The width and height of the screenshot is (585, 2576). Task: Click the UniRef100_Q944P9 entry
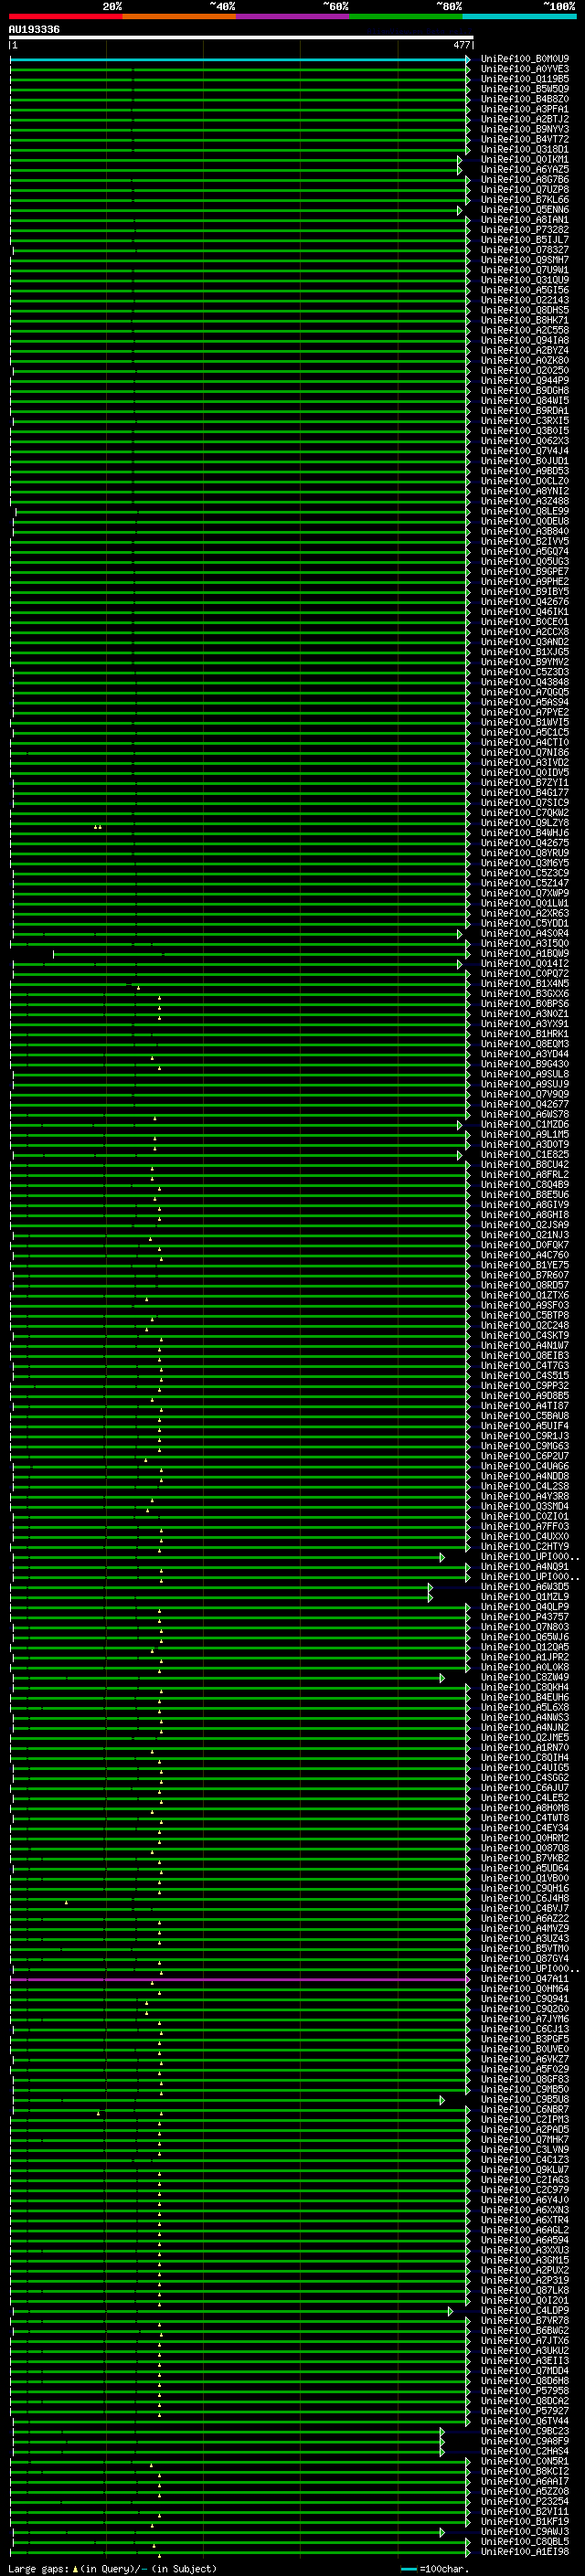[525, 381]
